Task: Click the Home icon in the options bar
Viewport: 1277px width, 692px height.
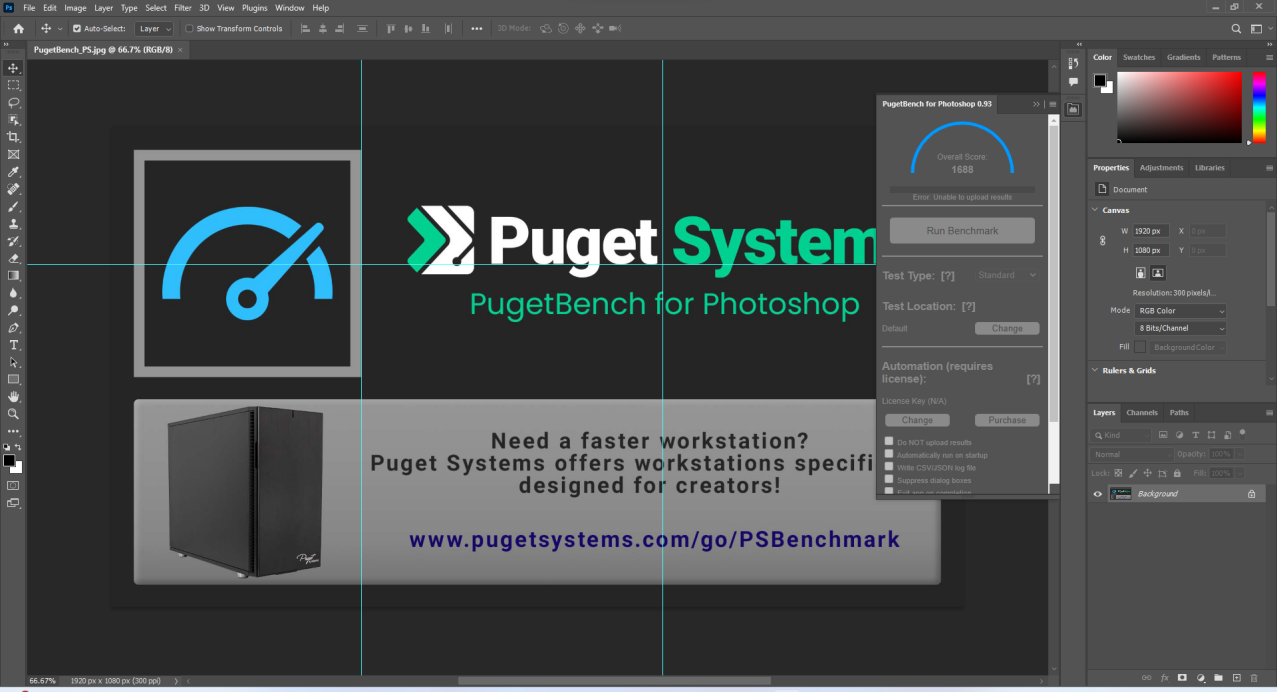Action: (18, 29)
